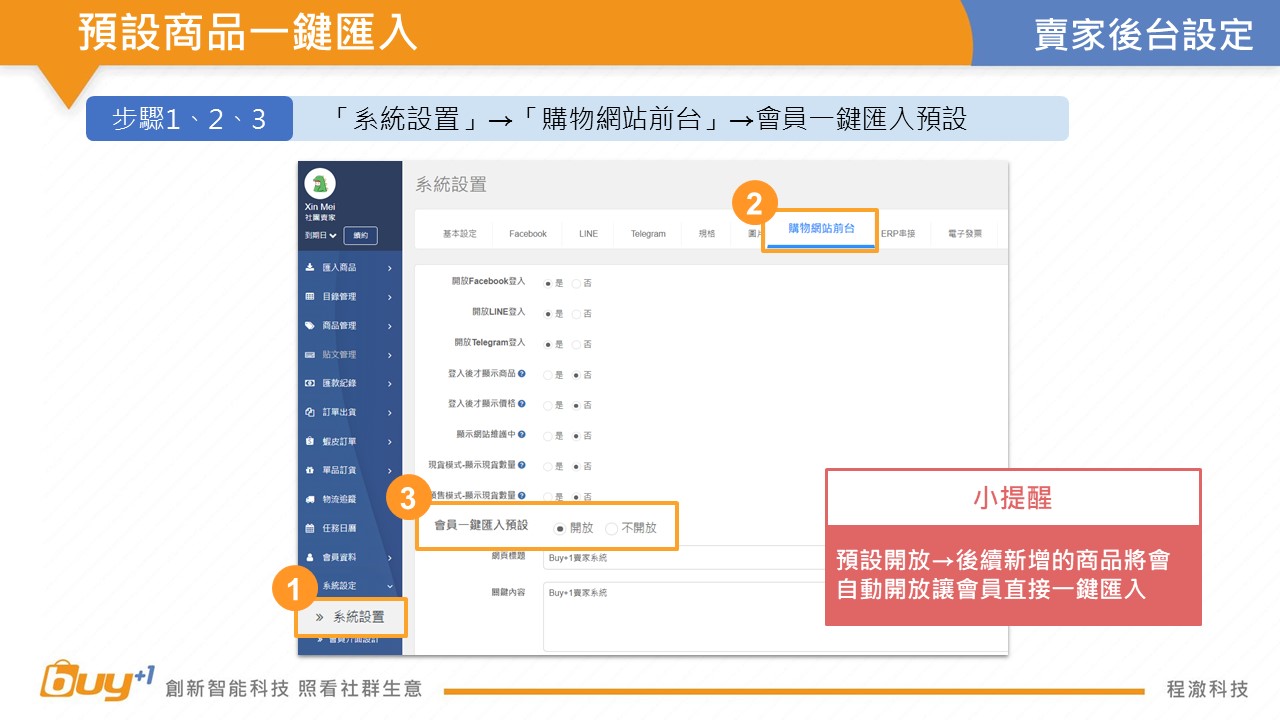This screenshot has height=720, width=1280.
Task: Expand the 訂單出貨 sidebar menu arrow
Action: pos(390,412)
